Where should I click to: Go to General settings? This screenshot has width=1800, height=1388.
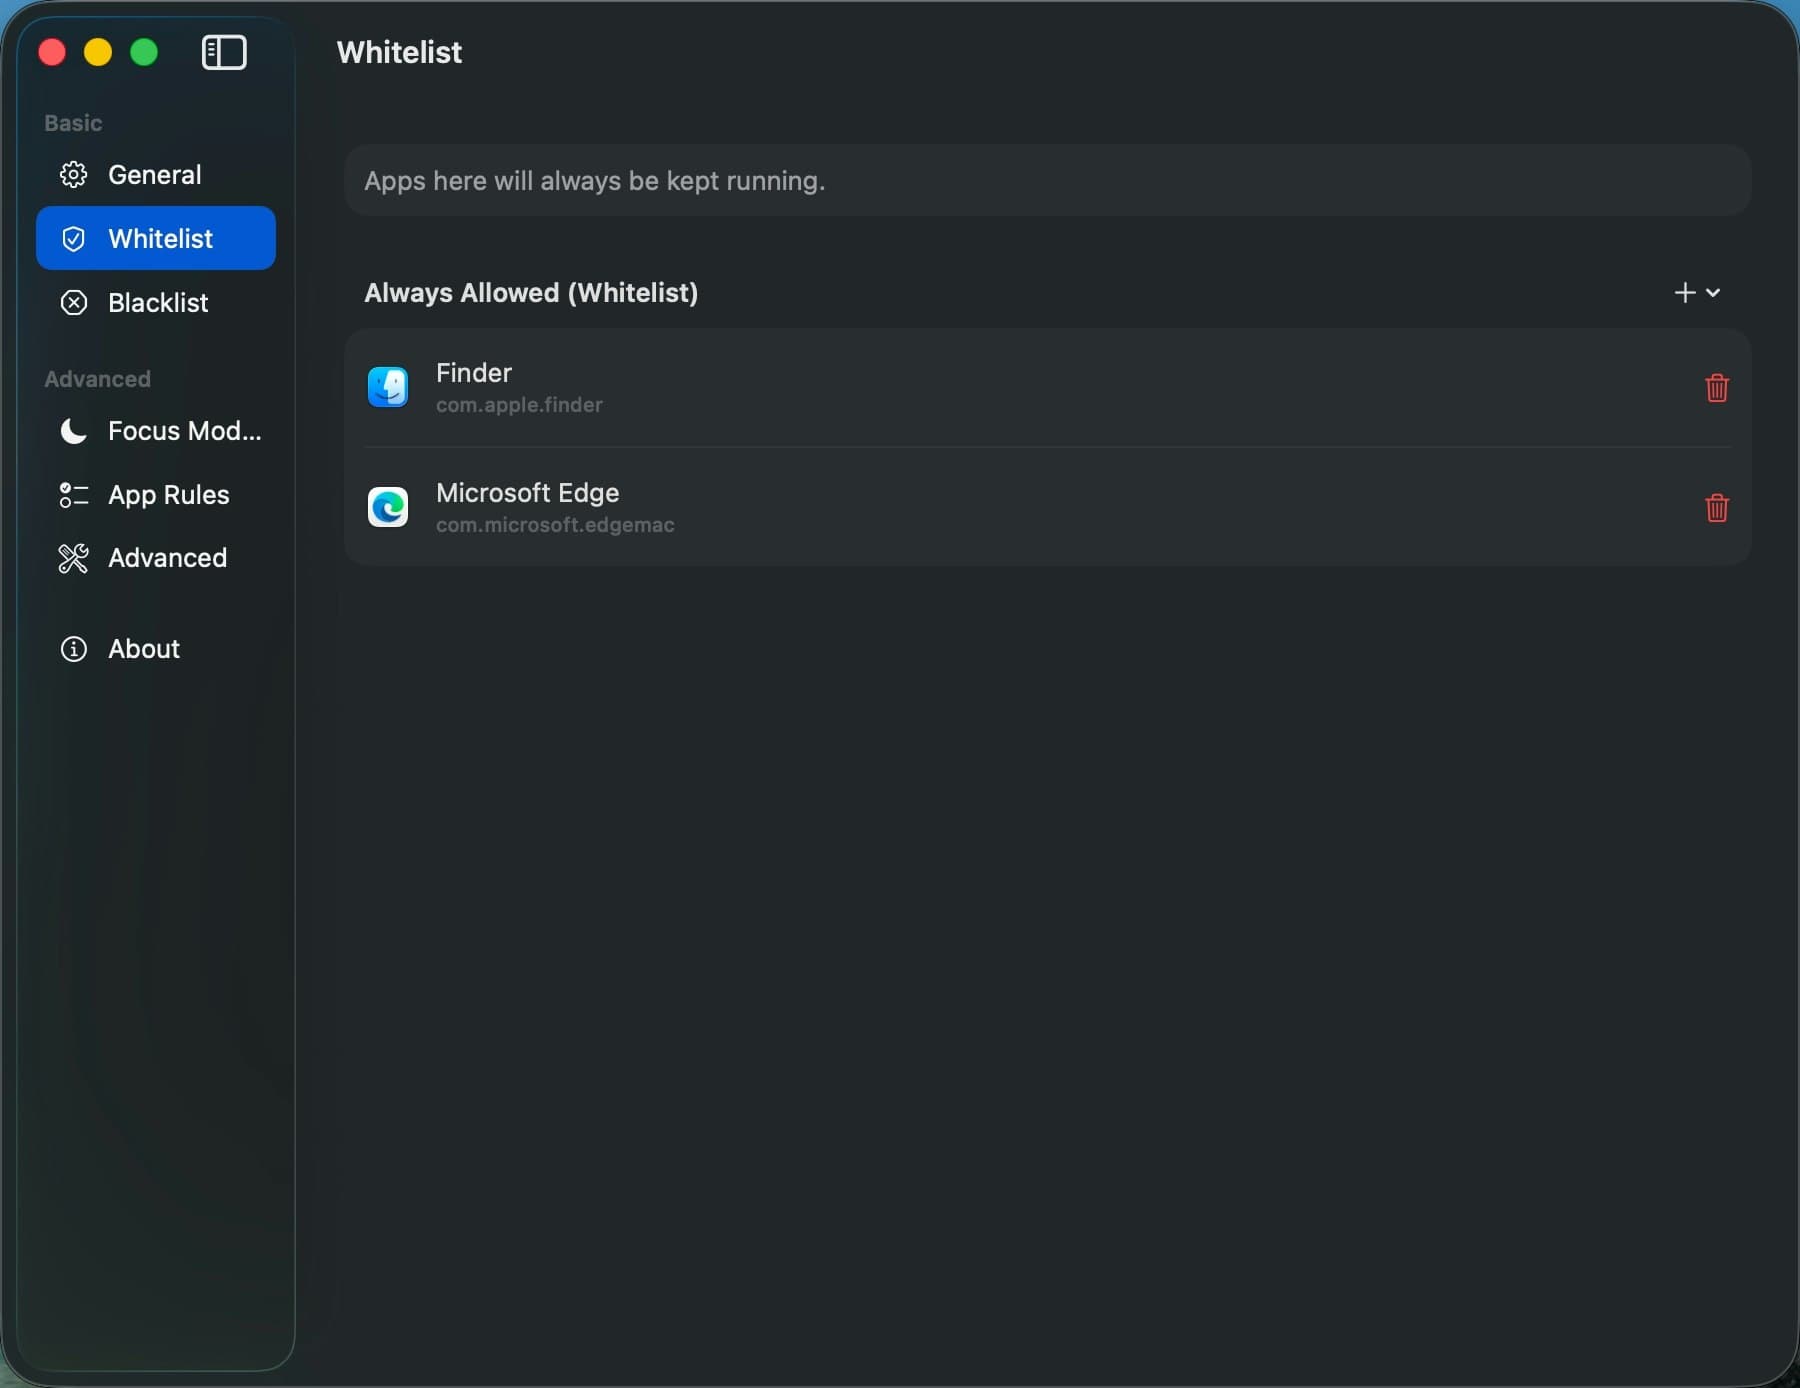click(155, 175)
